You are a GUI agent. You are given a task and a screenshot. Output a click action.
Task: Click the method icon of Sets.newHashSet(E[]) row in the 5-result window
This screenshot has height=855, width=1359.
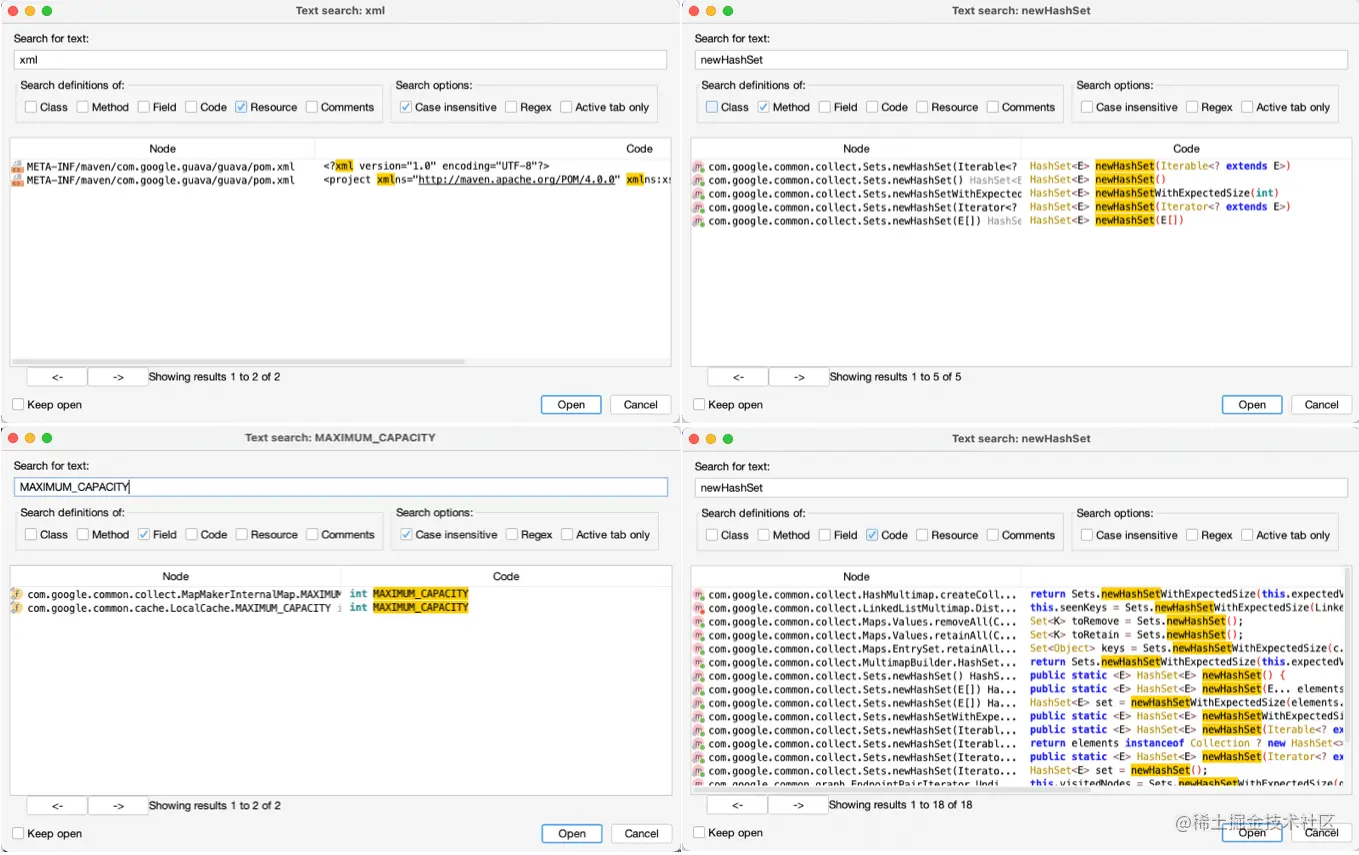coord(699,221)
